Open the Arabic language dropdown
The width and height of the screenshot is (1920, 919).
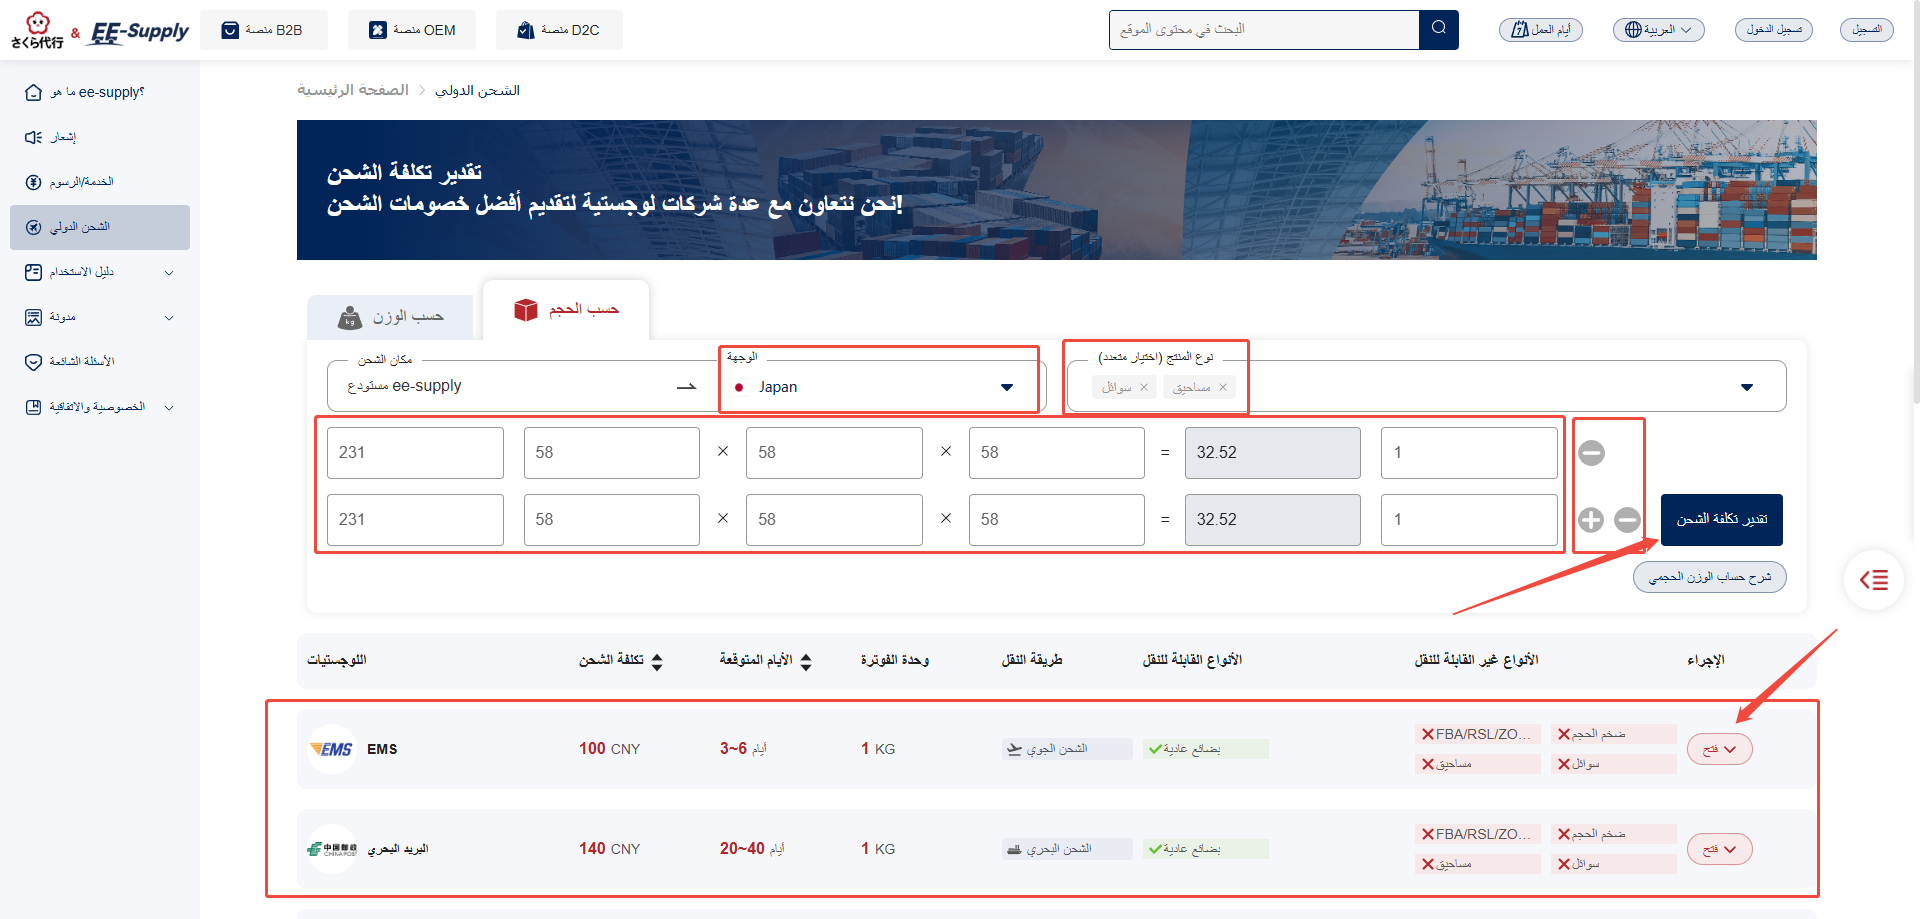[x=1658, y=30]
